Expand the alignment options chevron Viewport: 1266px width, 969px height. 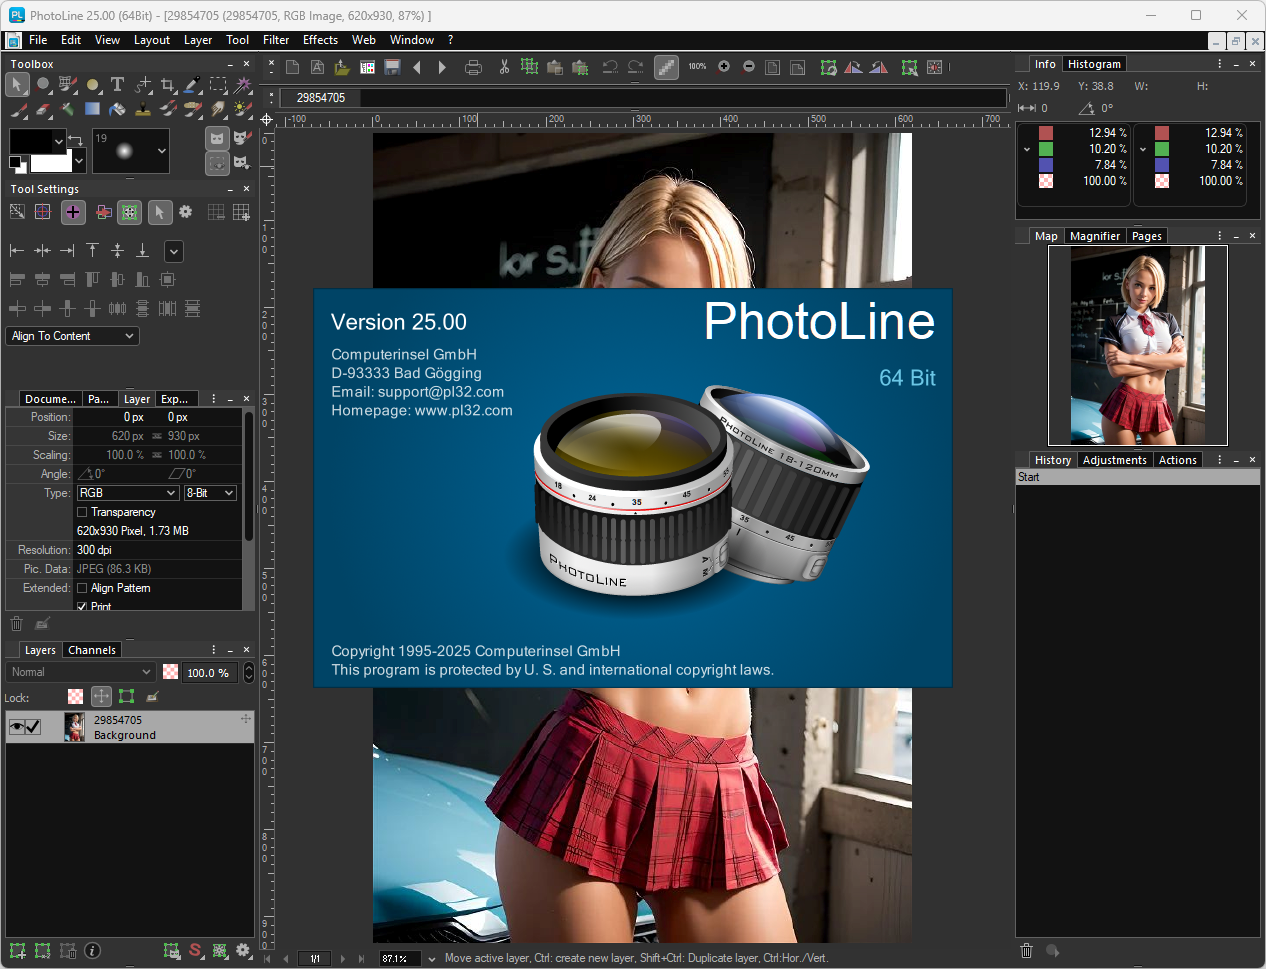pyautogui.click(x=174, y=251)
